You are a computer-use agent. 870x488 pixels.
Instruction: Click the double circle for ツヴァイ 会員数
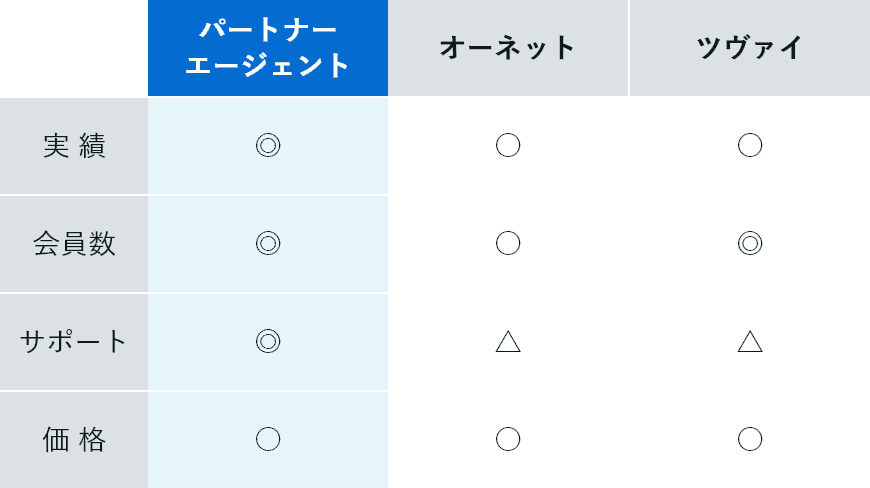750,243
